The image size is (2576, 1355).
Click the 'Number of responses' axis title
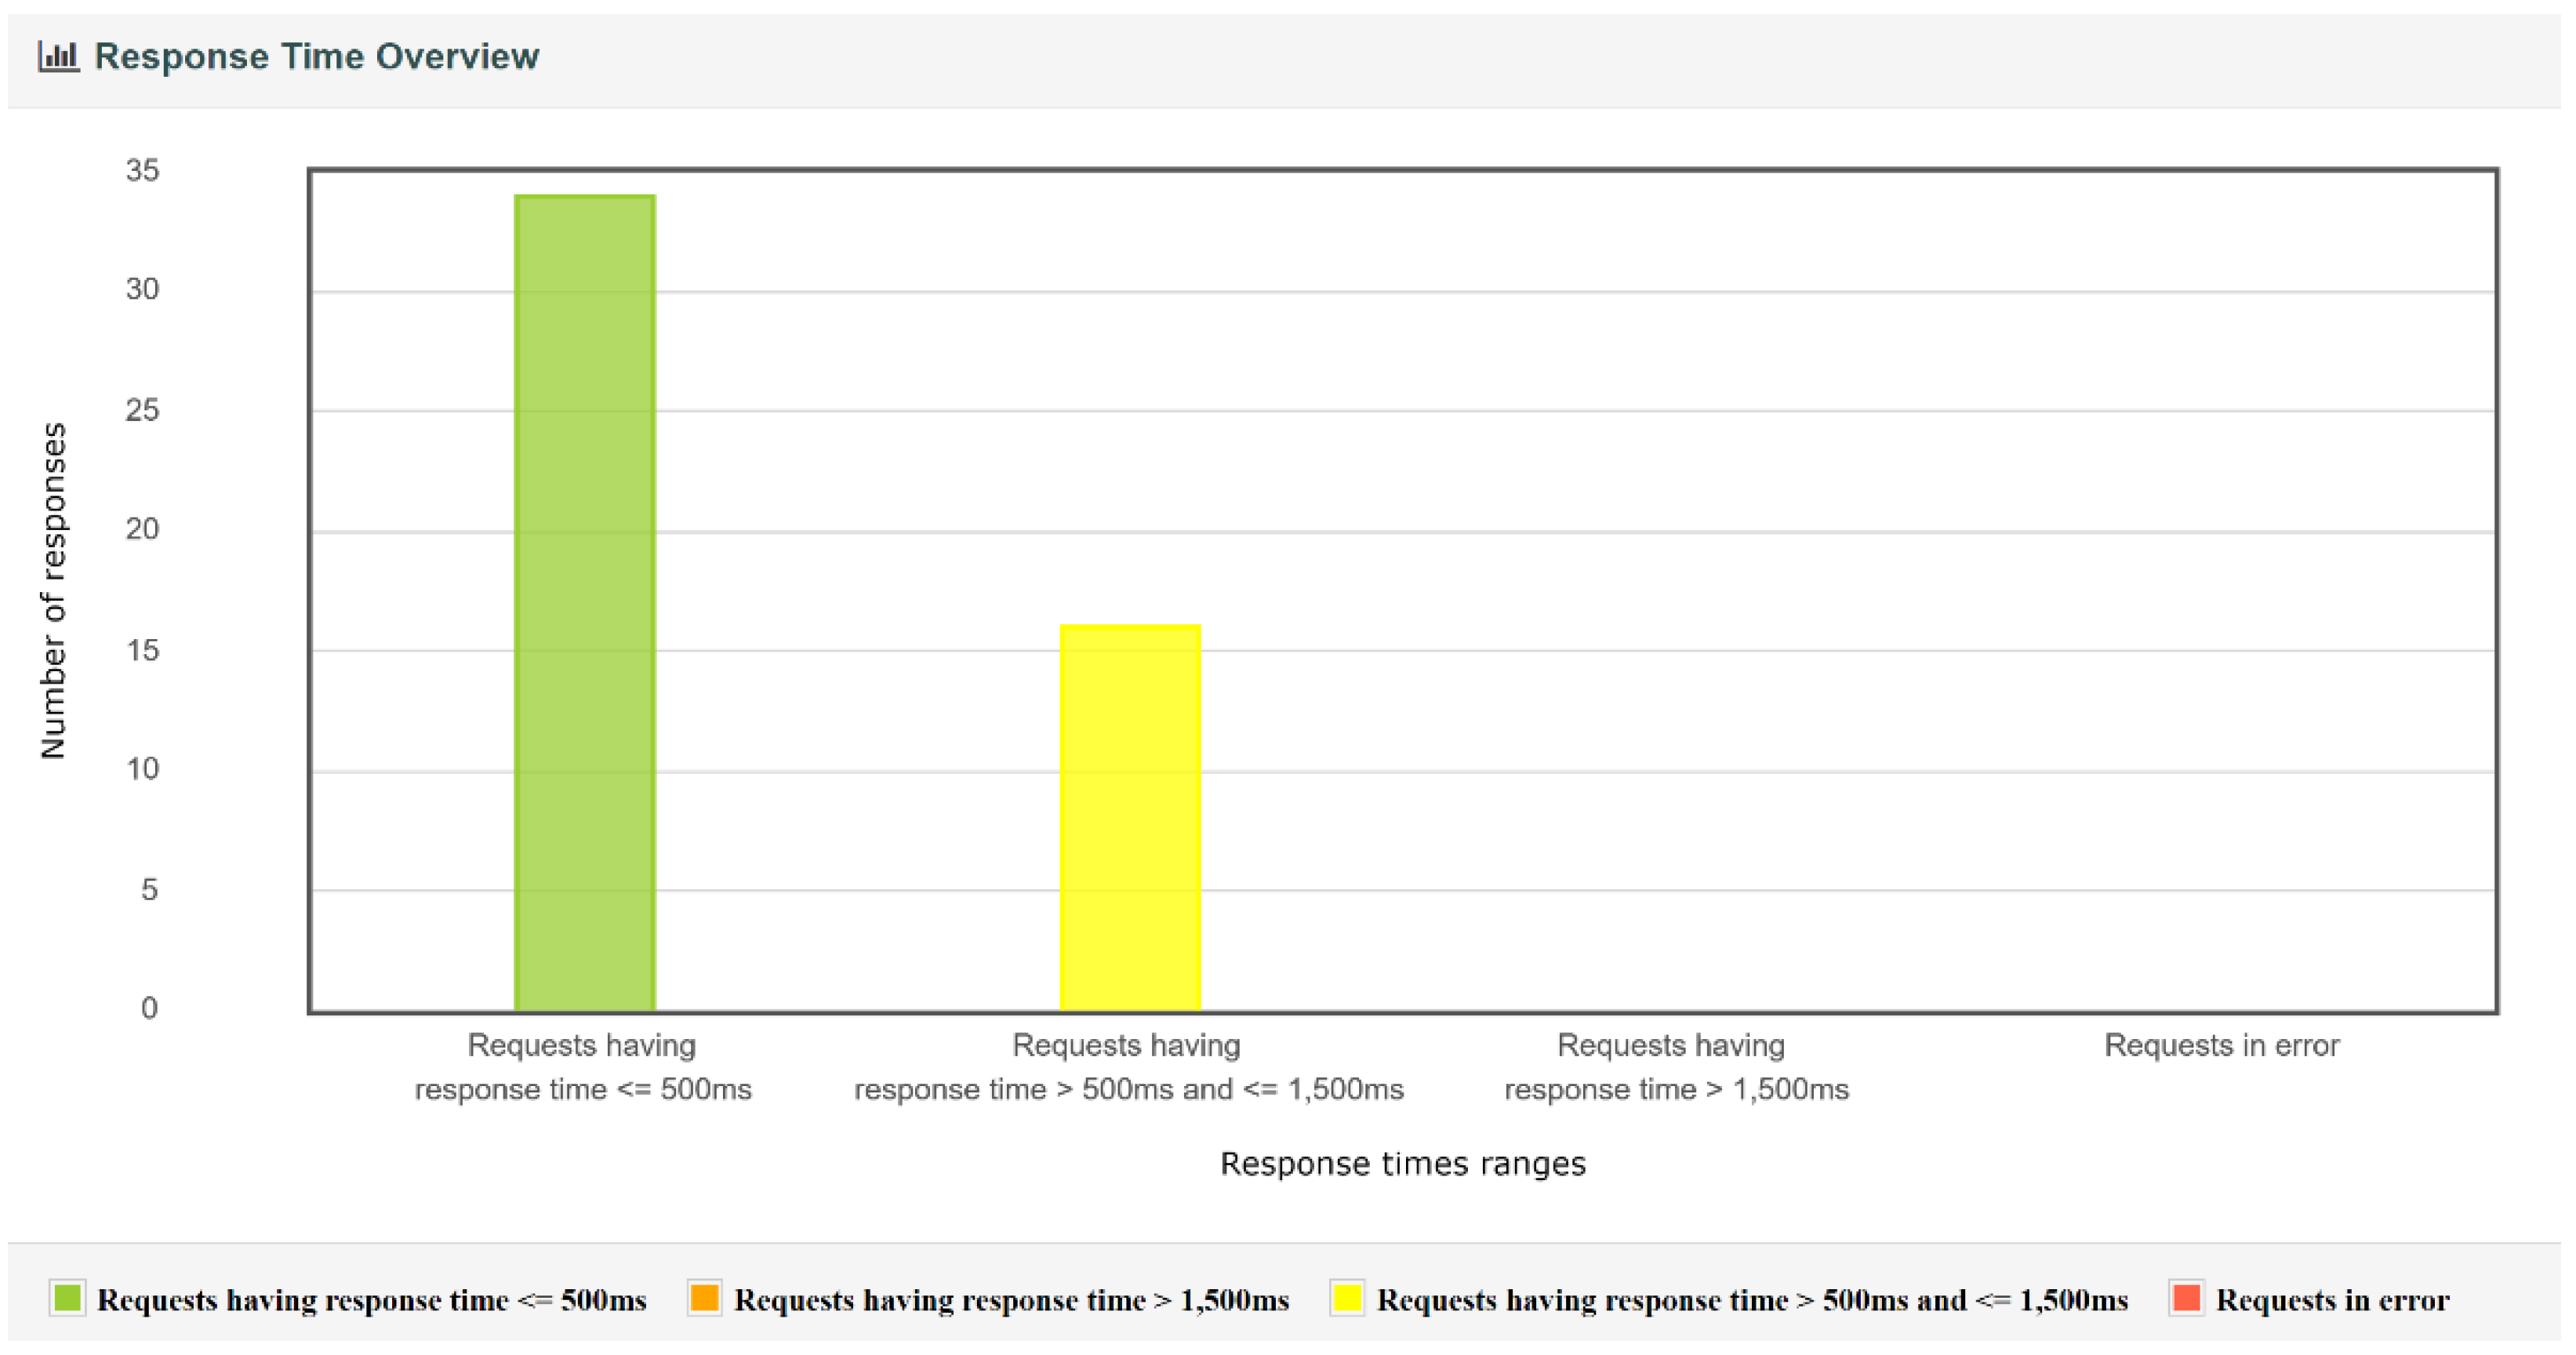pos(53,590)
